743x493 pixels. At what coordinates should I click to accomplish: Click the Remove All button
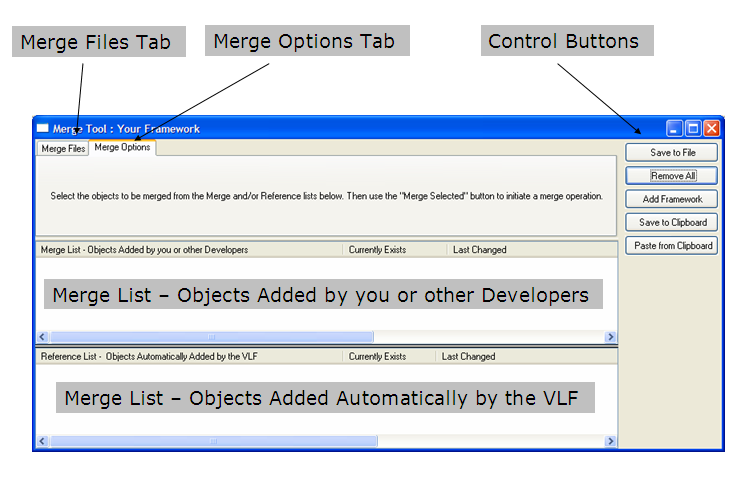[672, 176]
